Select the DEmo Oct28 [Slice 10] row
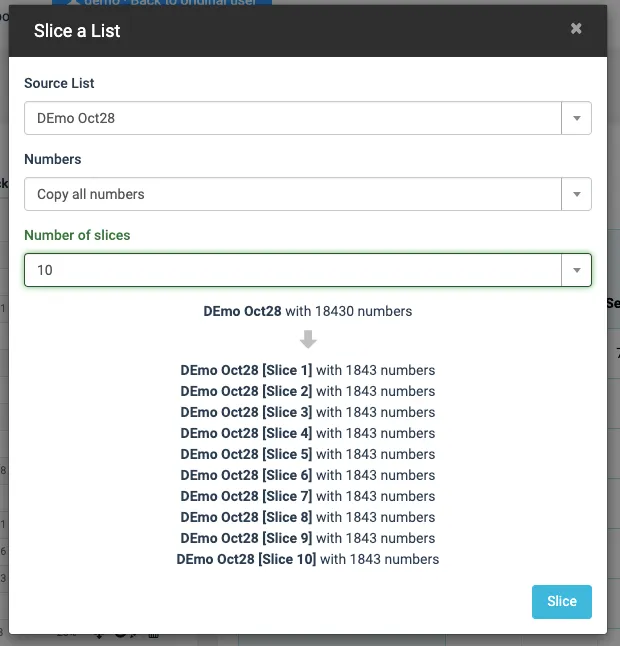 click(308, 559)
